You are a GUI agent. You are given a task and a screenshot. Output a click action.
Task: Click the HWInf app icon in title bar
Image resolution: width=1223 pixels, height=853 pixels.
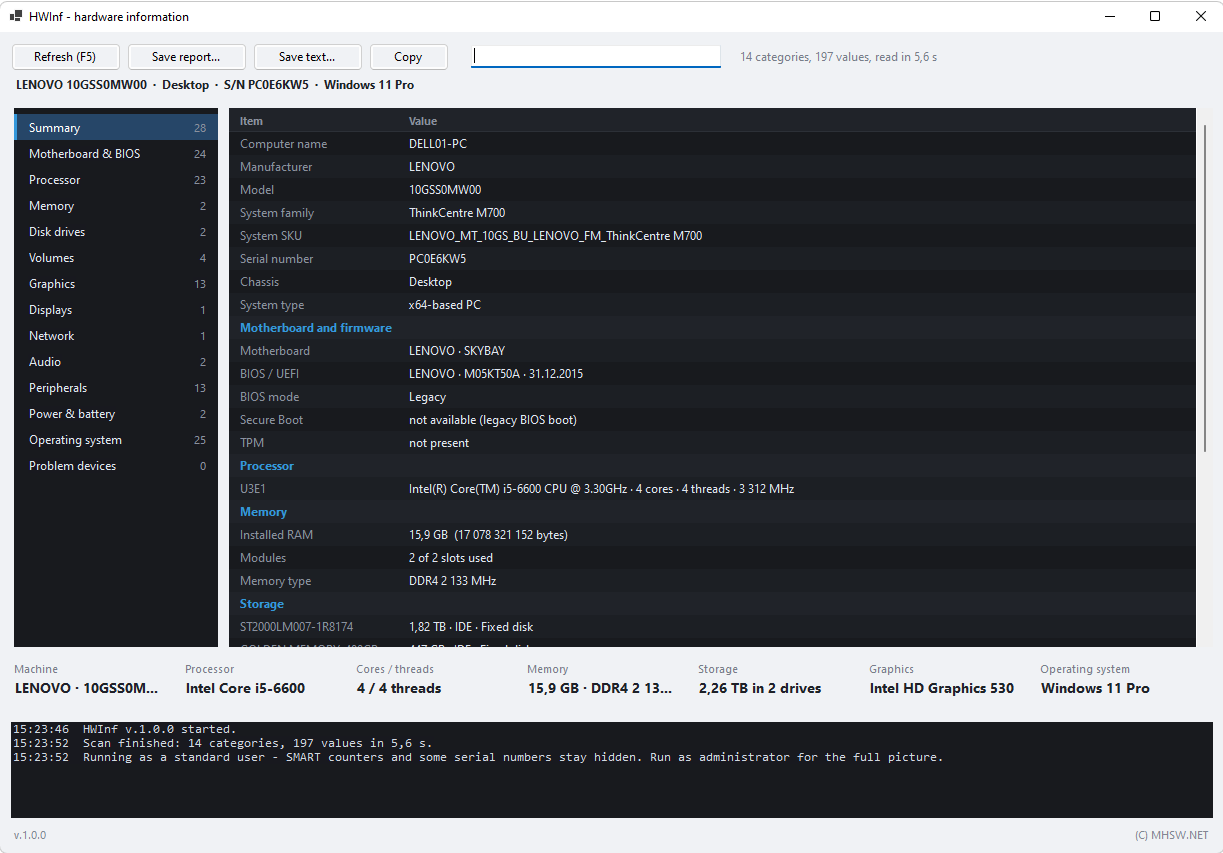click(x=16, y=16)
